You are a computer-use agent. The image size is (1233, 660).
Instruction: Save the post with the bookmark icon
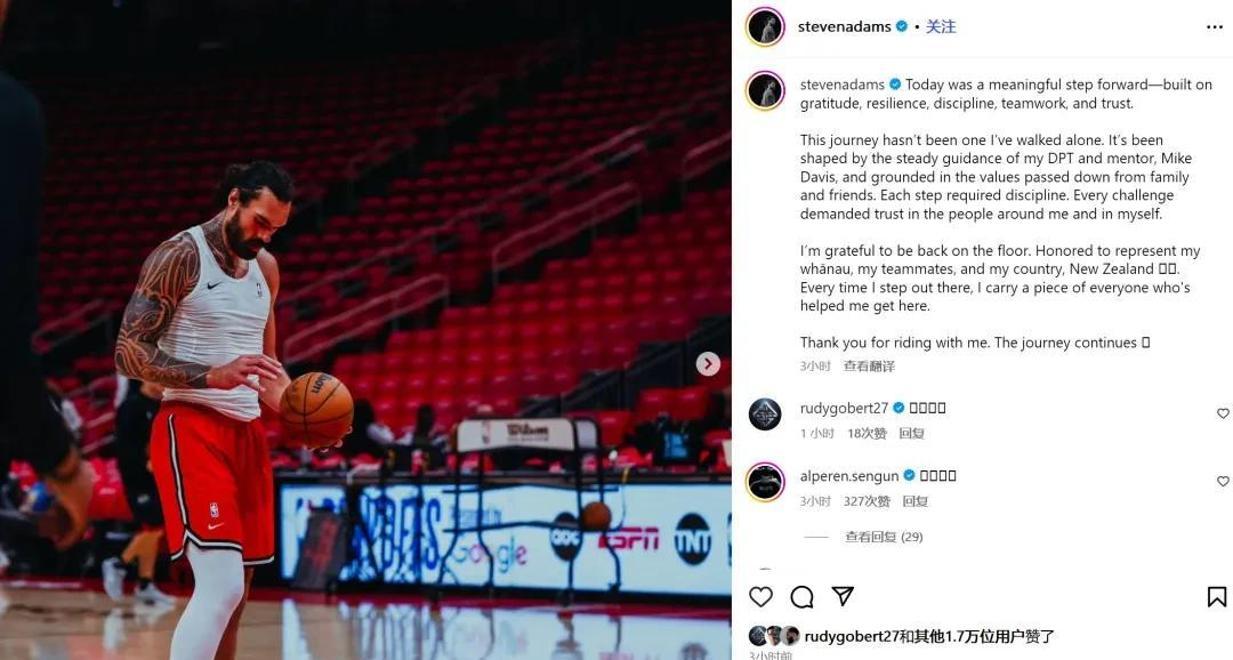(x=1217, y=597)
